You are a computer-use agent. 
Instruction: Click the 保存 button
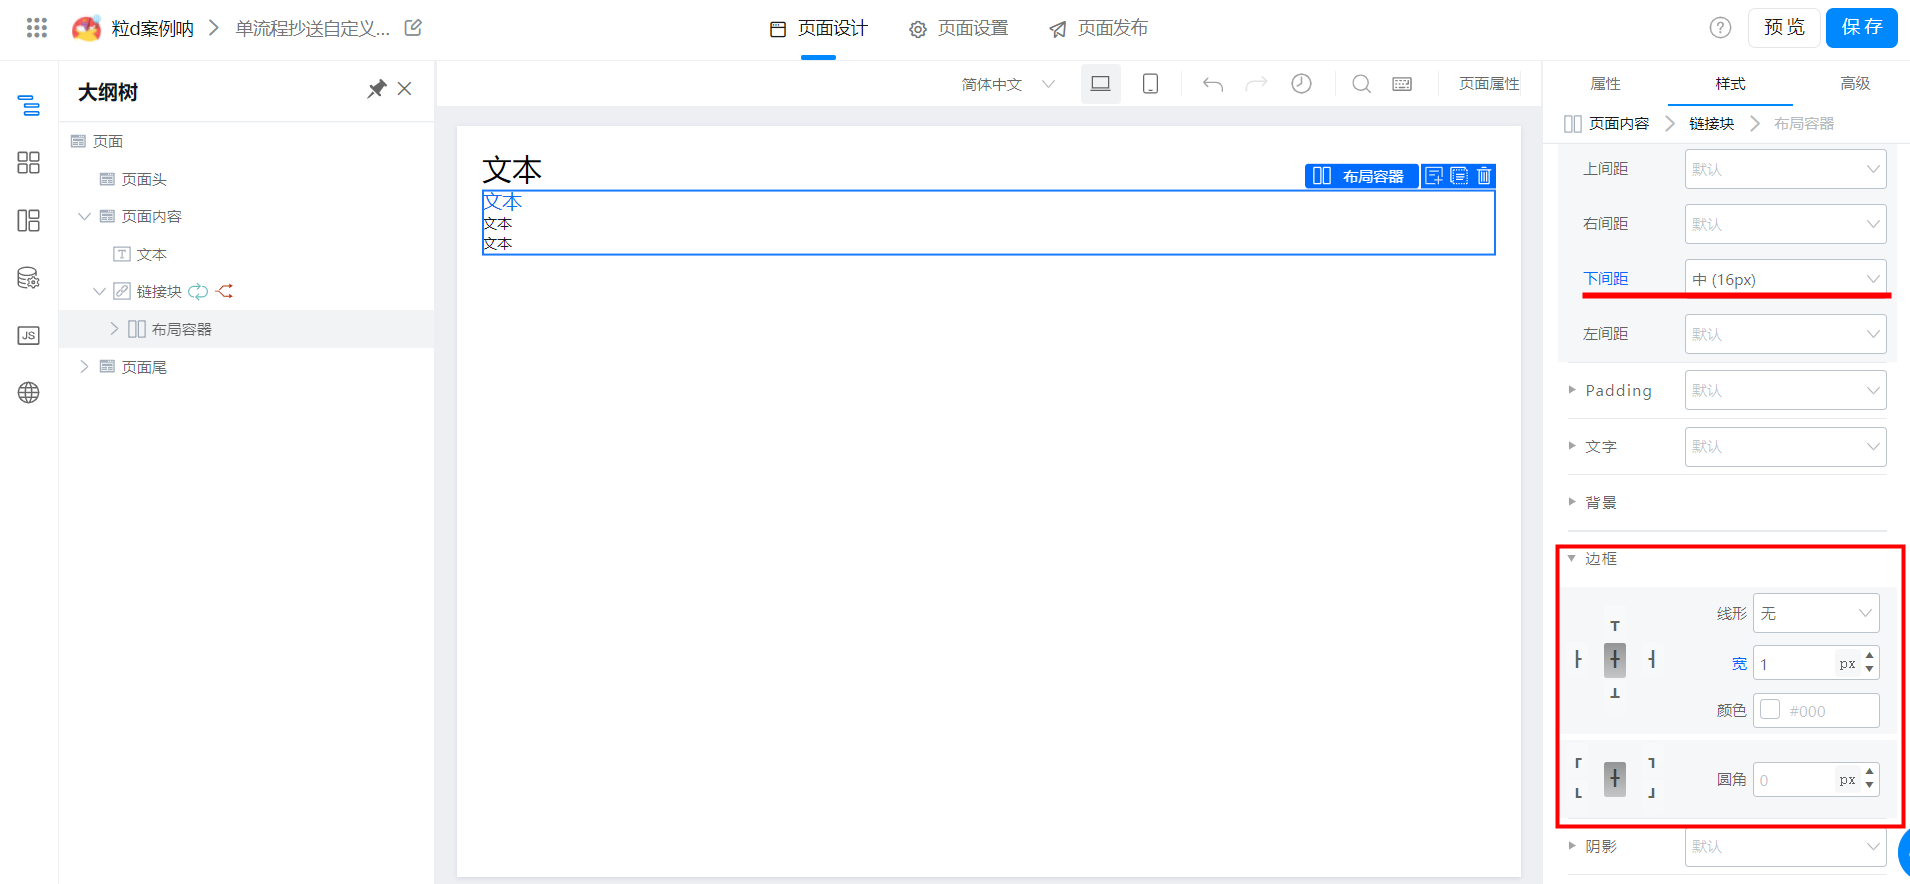(x=1862, y=28)
